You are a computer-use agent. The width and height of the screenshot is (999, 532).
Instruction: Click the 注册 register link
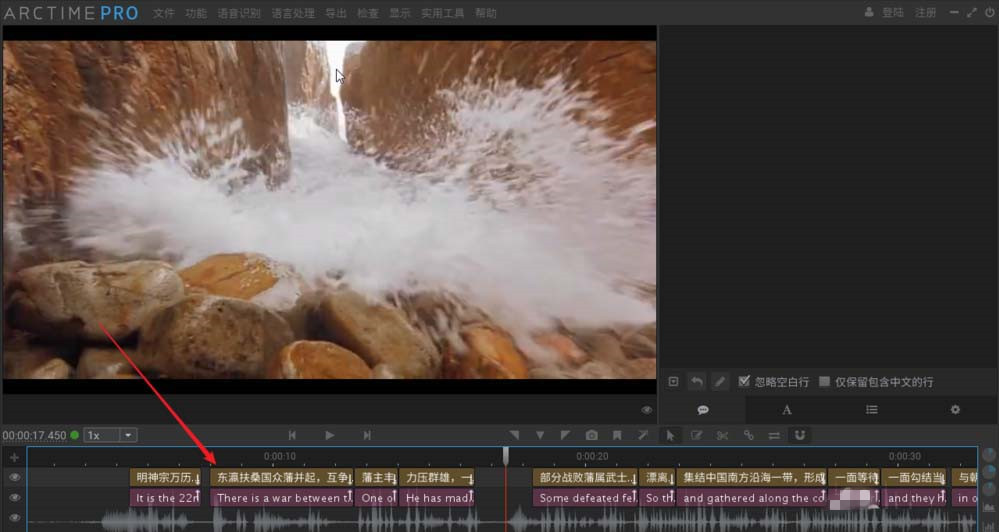[x=926, y=14]
